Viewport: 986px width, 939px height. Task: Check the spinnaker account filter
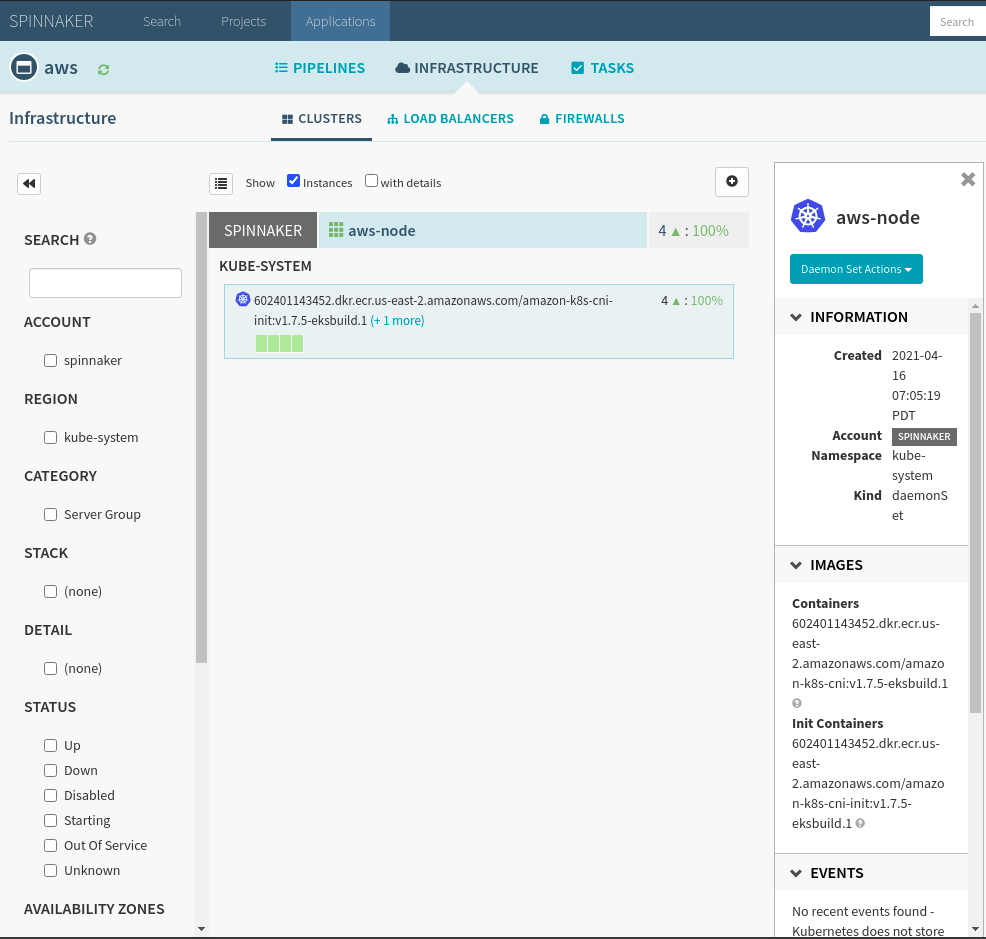[x=50, y=360]
